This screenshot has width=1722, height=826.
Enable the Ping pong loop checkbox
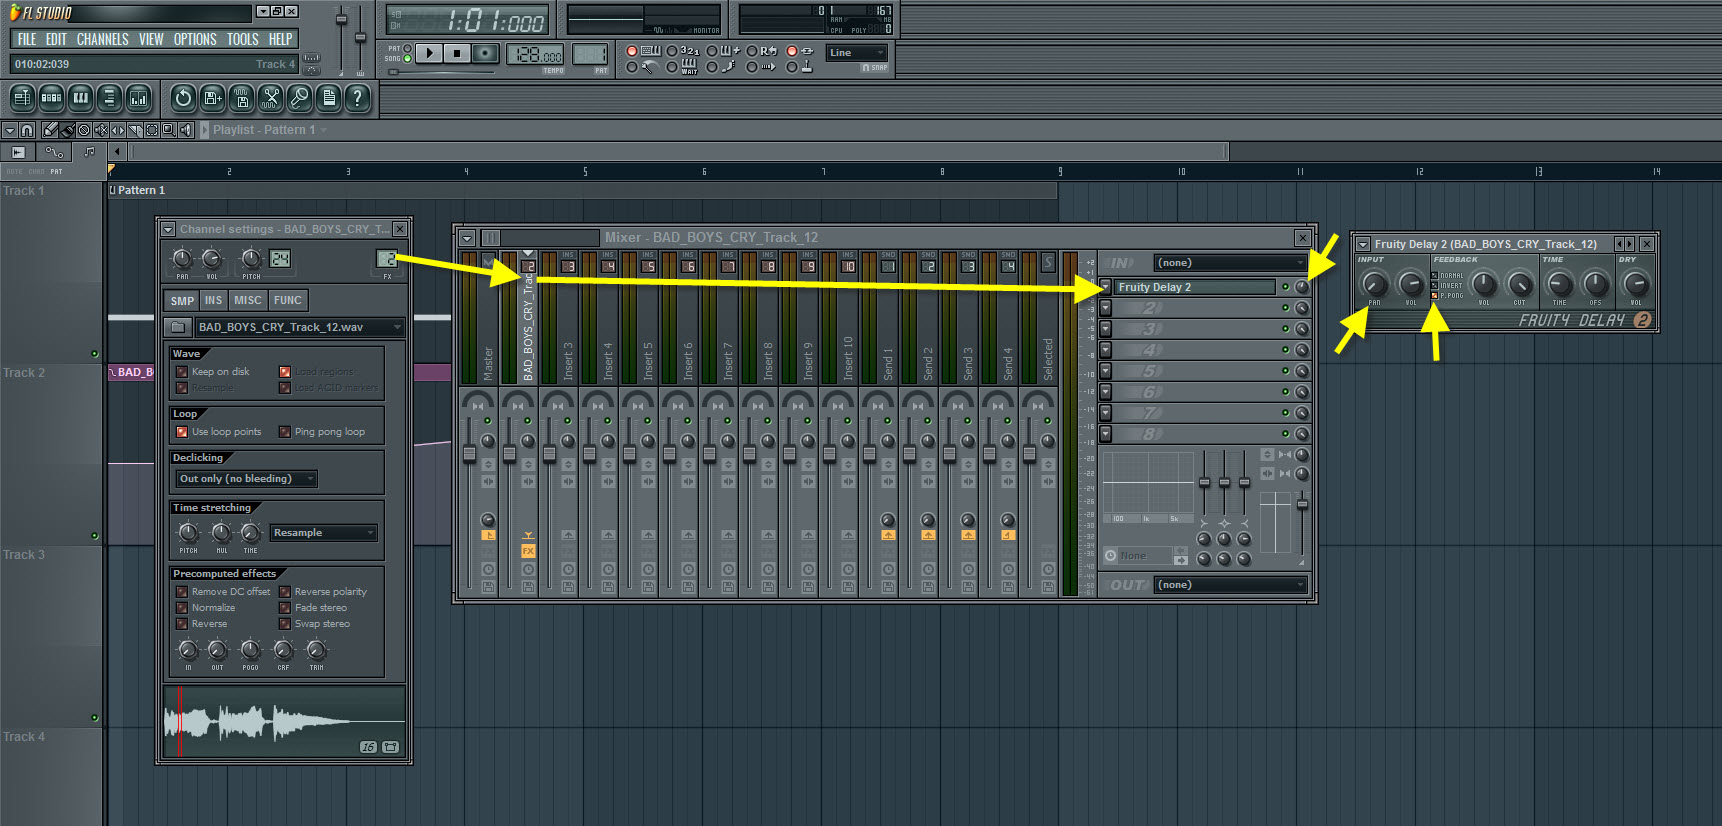click(x=285, y=432)
